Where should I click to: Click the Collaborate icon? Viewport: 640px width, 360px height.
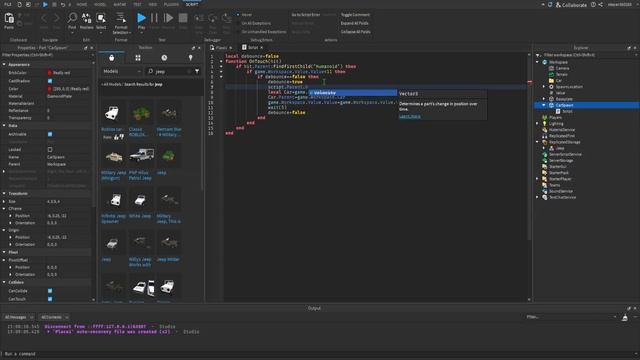(x=558, y=5)
